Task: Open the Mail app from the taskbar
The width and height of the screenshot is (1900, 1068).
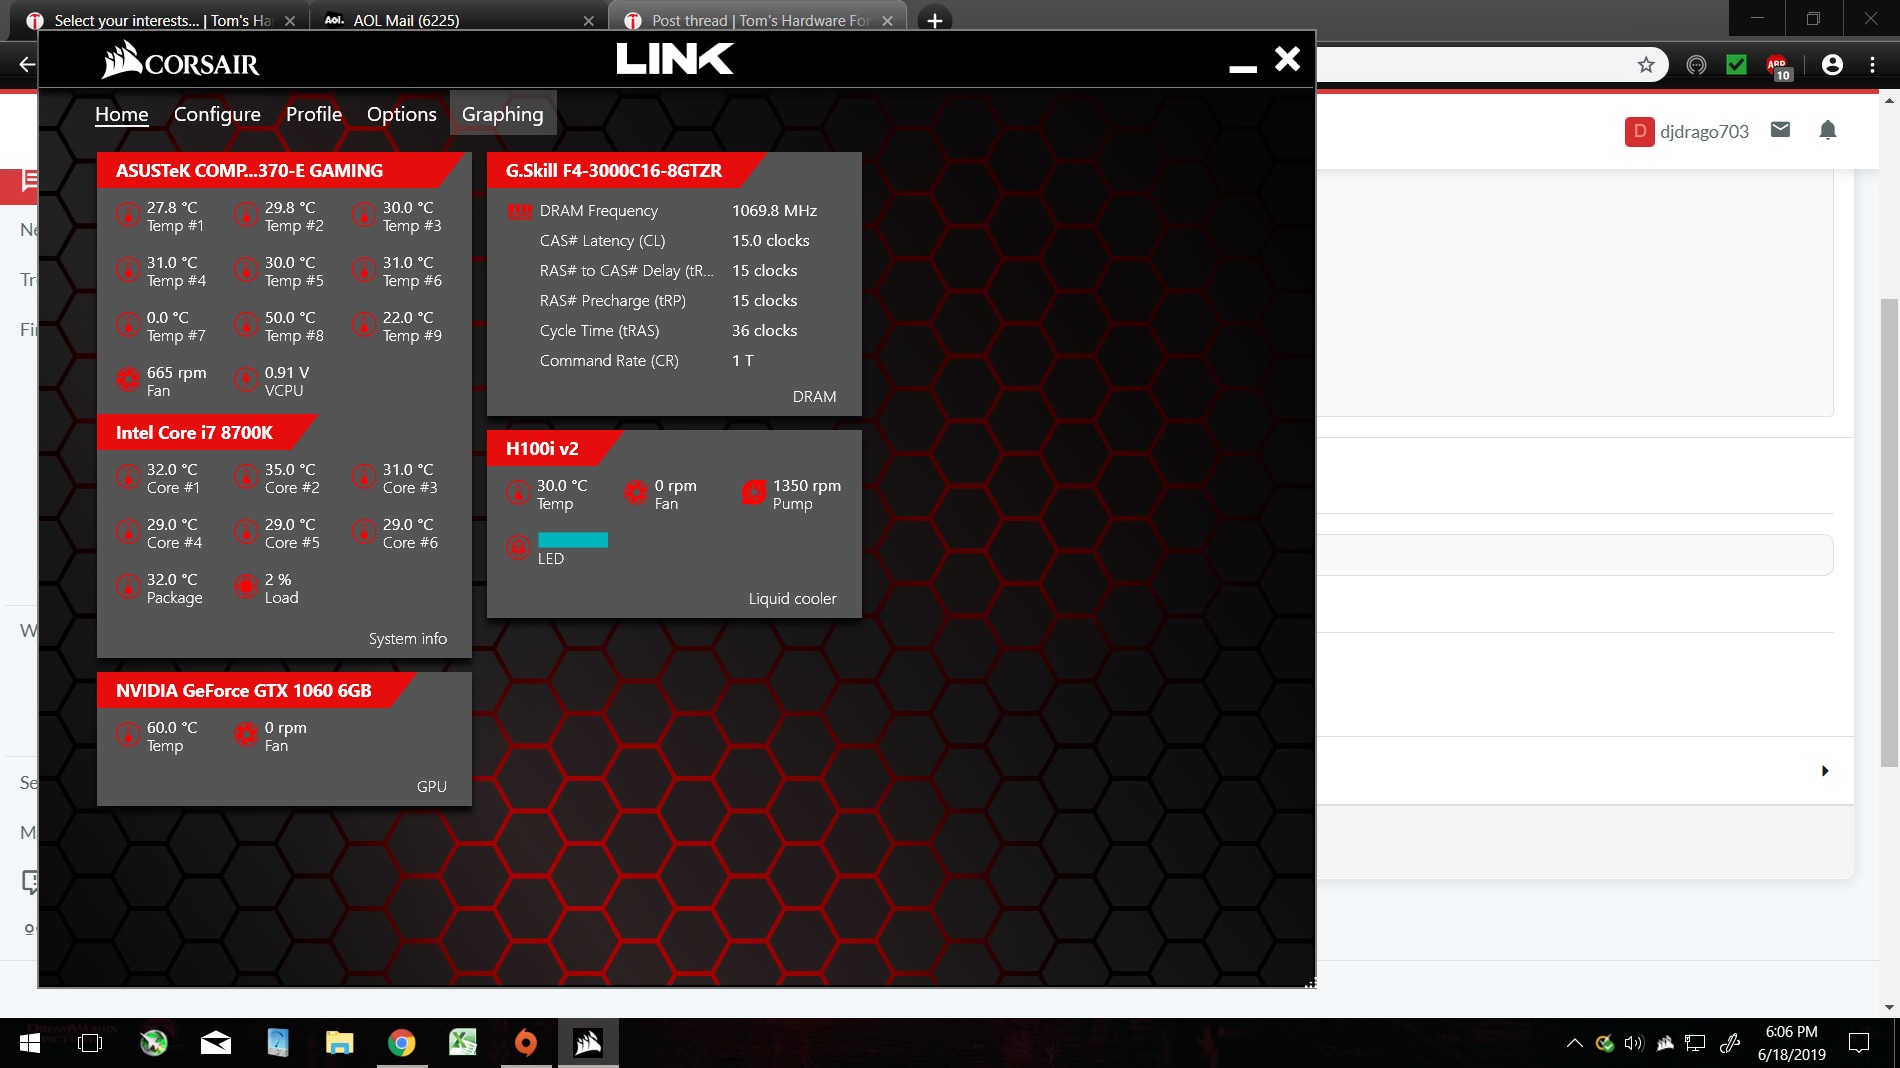Action: 216,1043
